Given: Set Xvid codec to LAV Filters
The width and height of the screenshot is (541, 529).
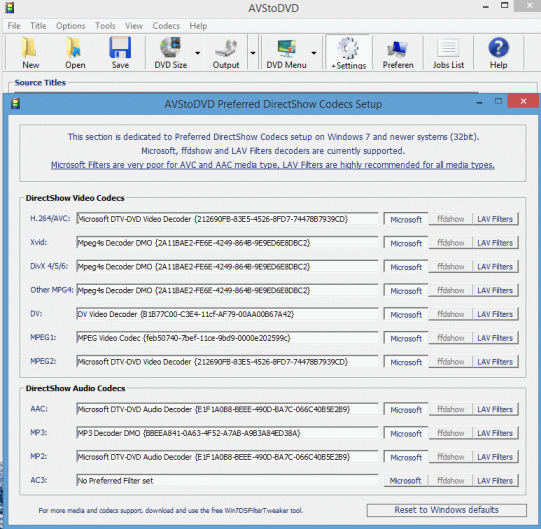Looking at the screenshot, I should pyautogui.click(x=495, y=243).
